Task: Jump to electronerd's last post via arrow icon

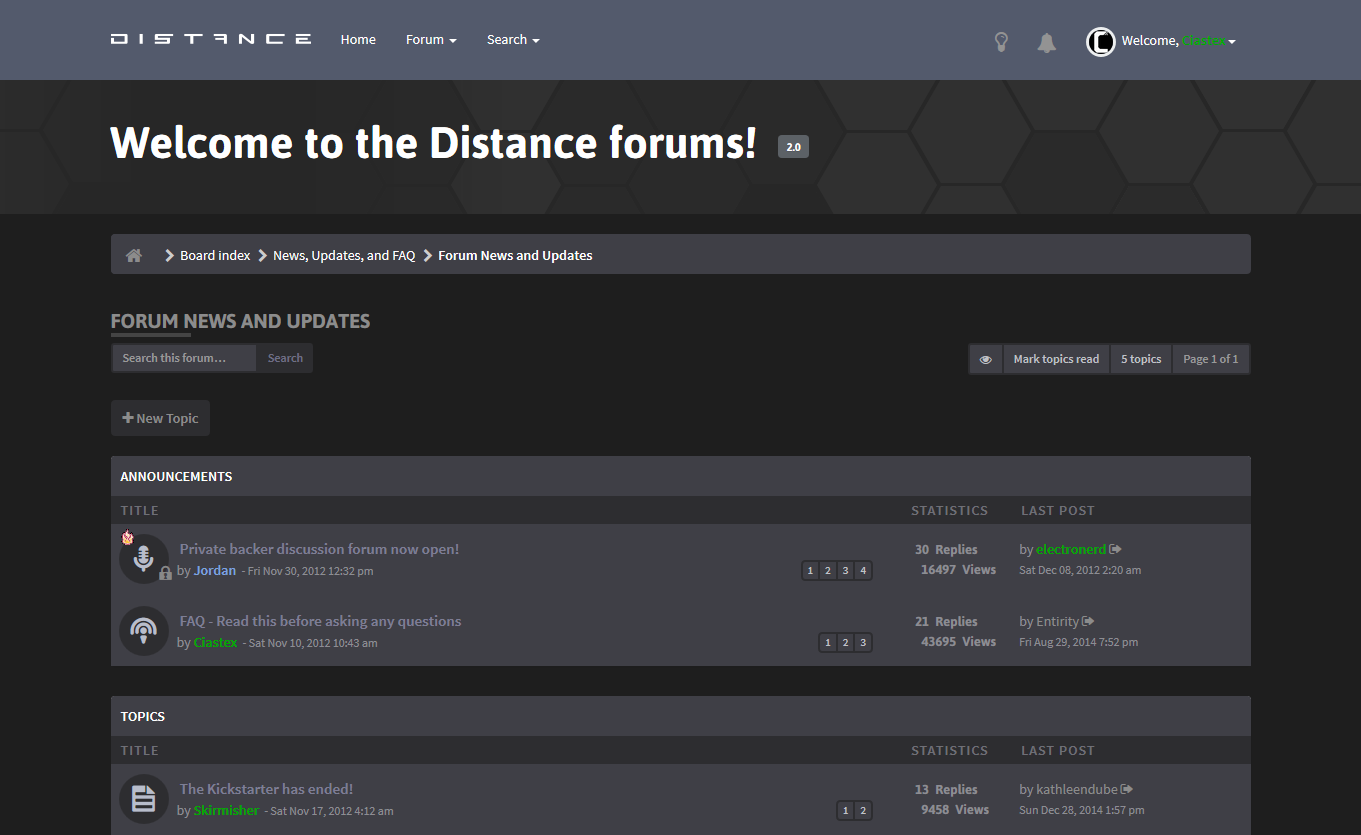Action: click(x=1116, y=549)
